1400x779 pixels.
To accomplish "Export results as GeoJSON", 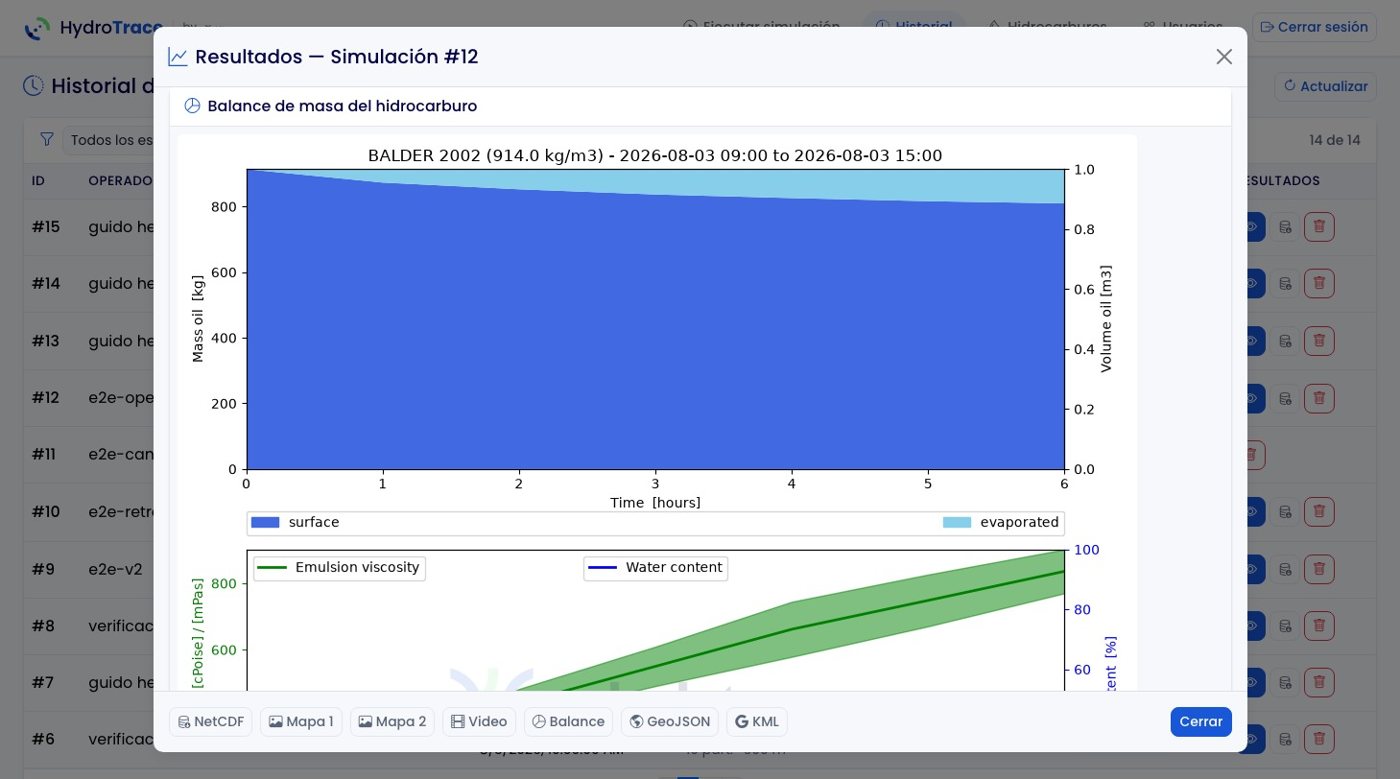I will click(670, 722).
